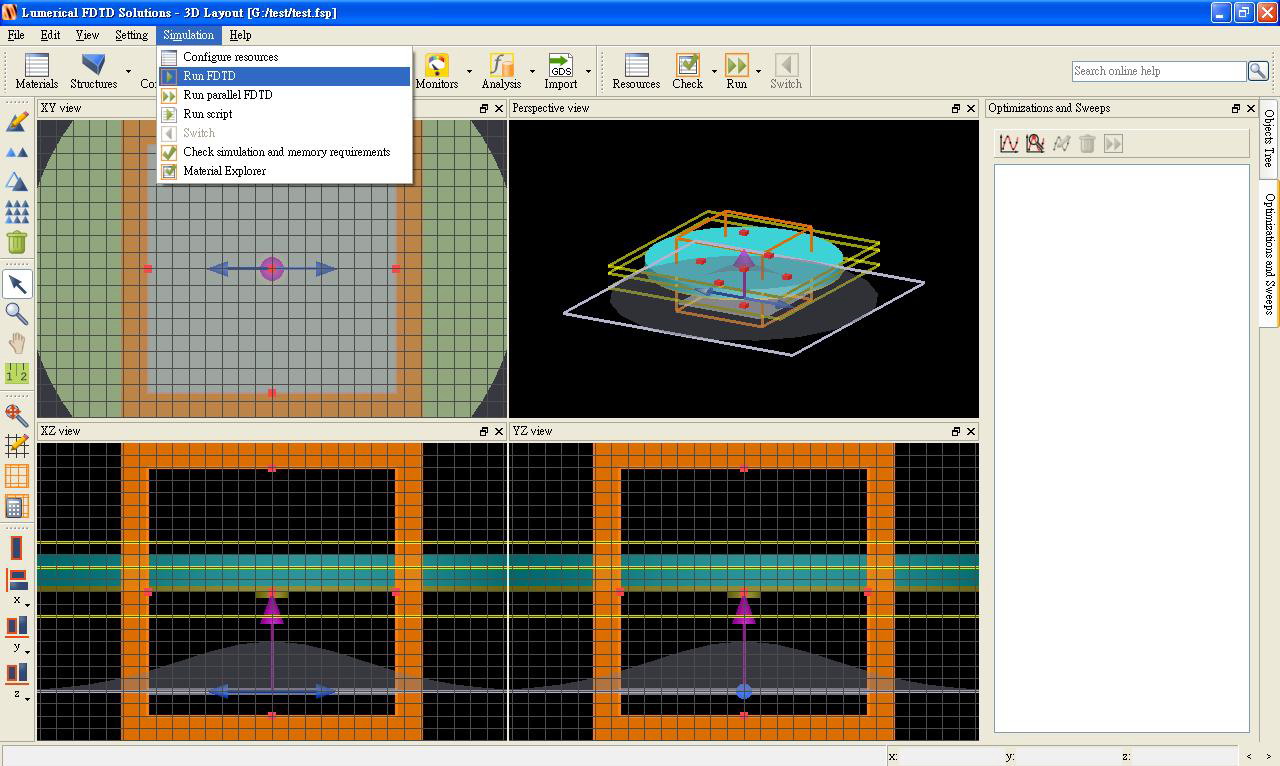The height and width of the screenshot is (766, 1280).
Task: Open the Setting menu
Action: 131,35
